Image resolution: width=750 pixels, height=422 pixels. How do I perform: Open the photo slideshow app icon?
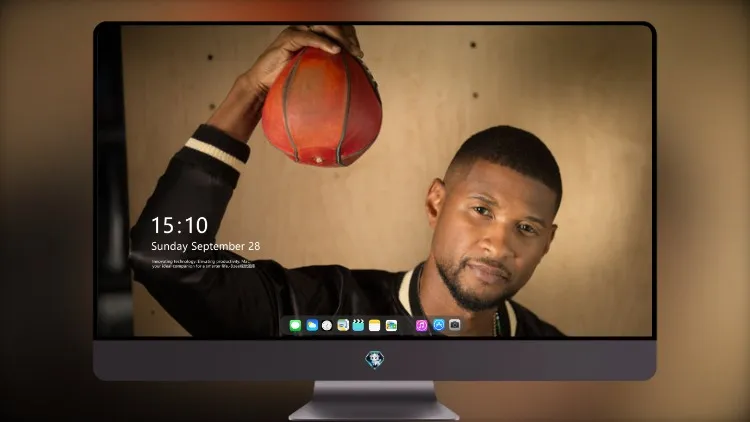click(x=391, y=325)
